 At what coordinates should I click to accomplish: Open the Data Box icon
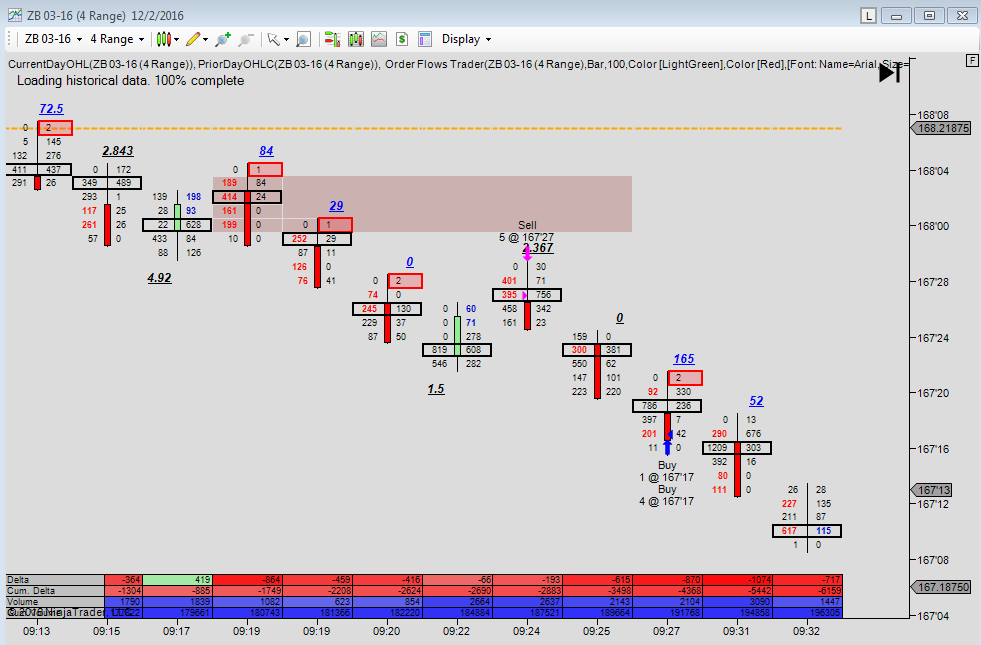click(401, 39)
